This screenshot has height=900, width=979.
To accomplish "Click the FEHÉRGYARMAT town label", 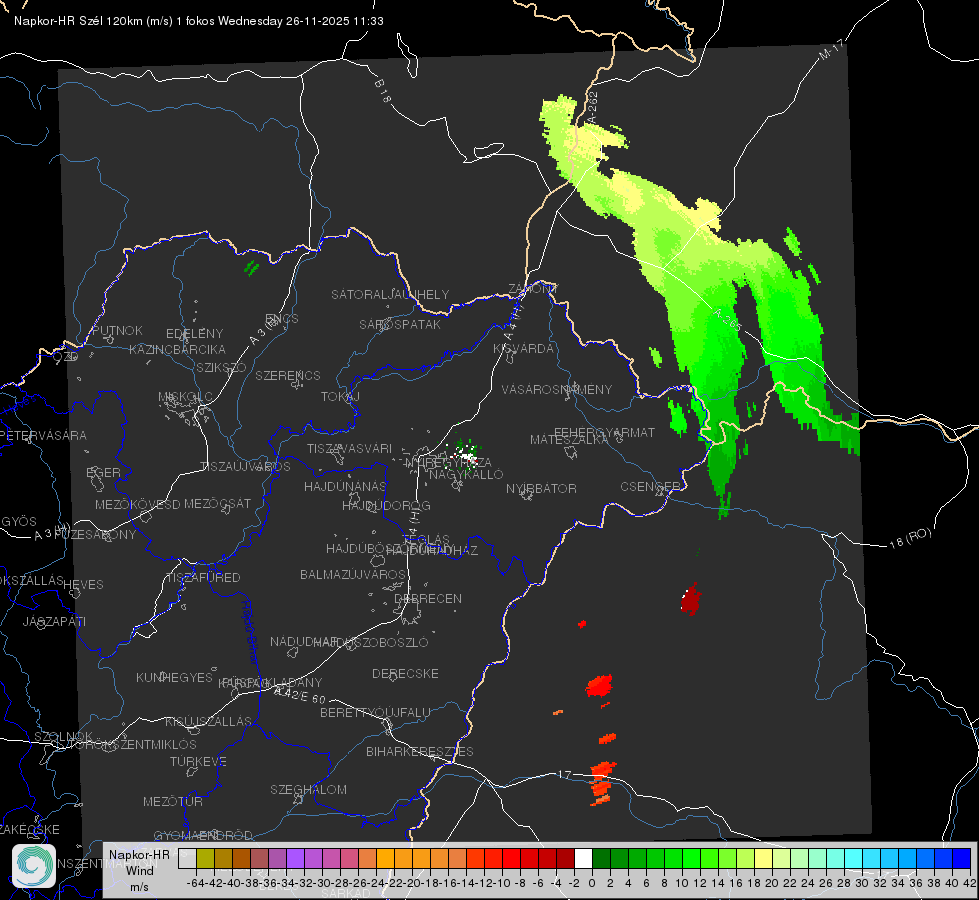I will pos(604,432).
